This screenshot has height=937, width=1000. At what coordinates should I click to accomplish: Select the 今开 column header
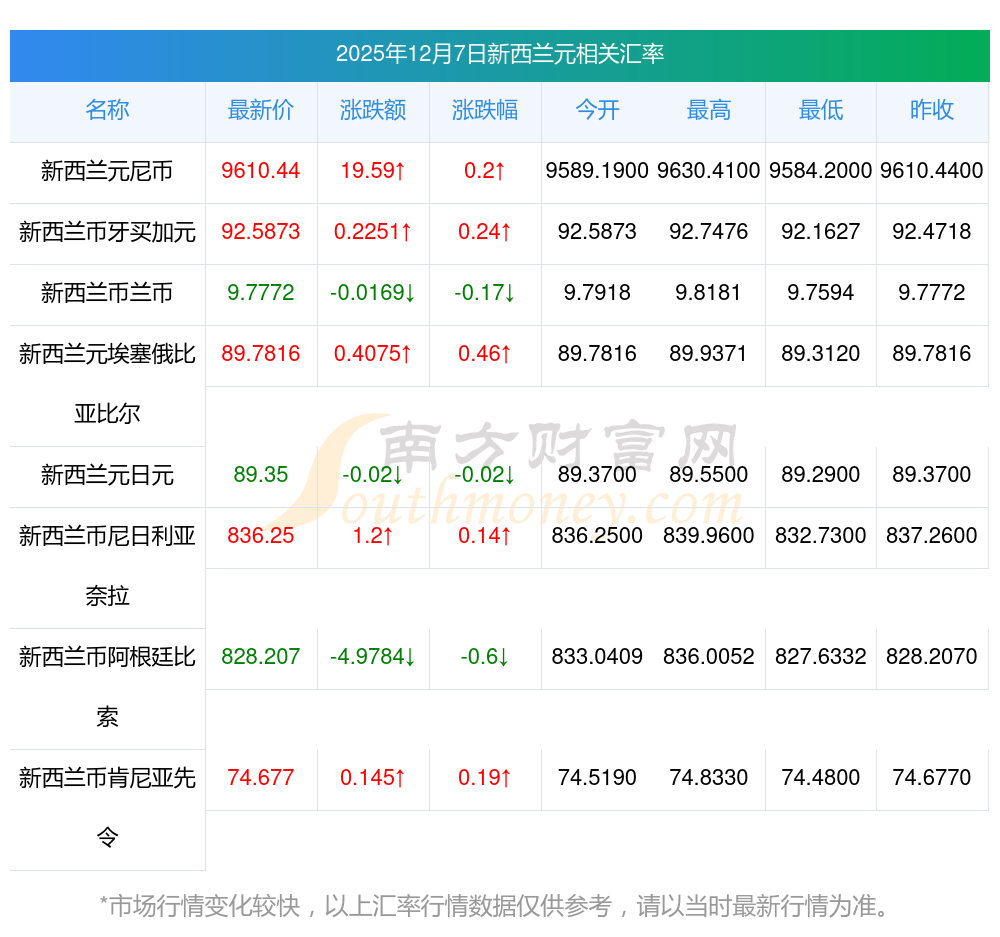[x=597, y=111]
